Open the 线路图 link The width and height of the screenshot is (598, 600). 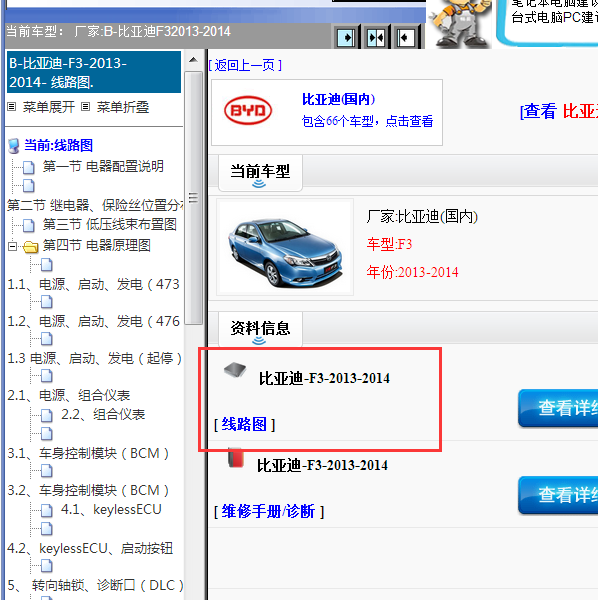click(244, 424)
